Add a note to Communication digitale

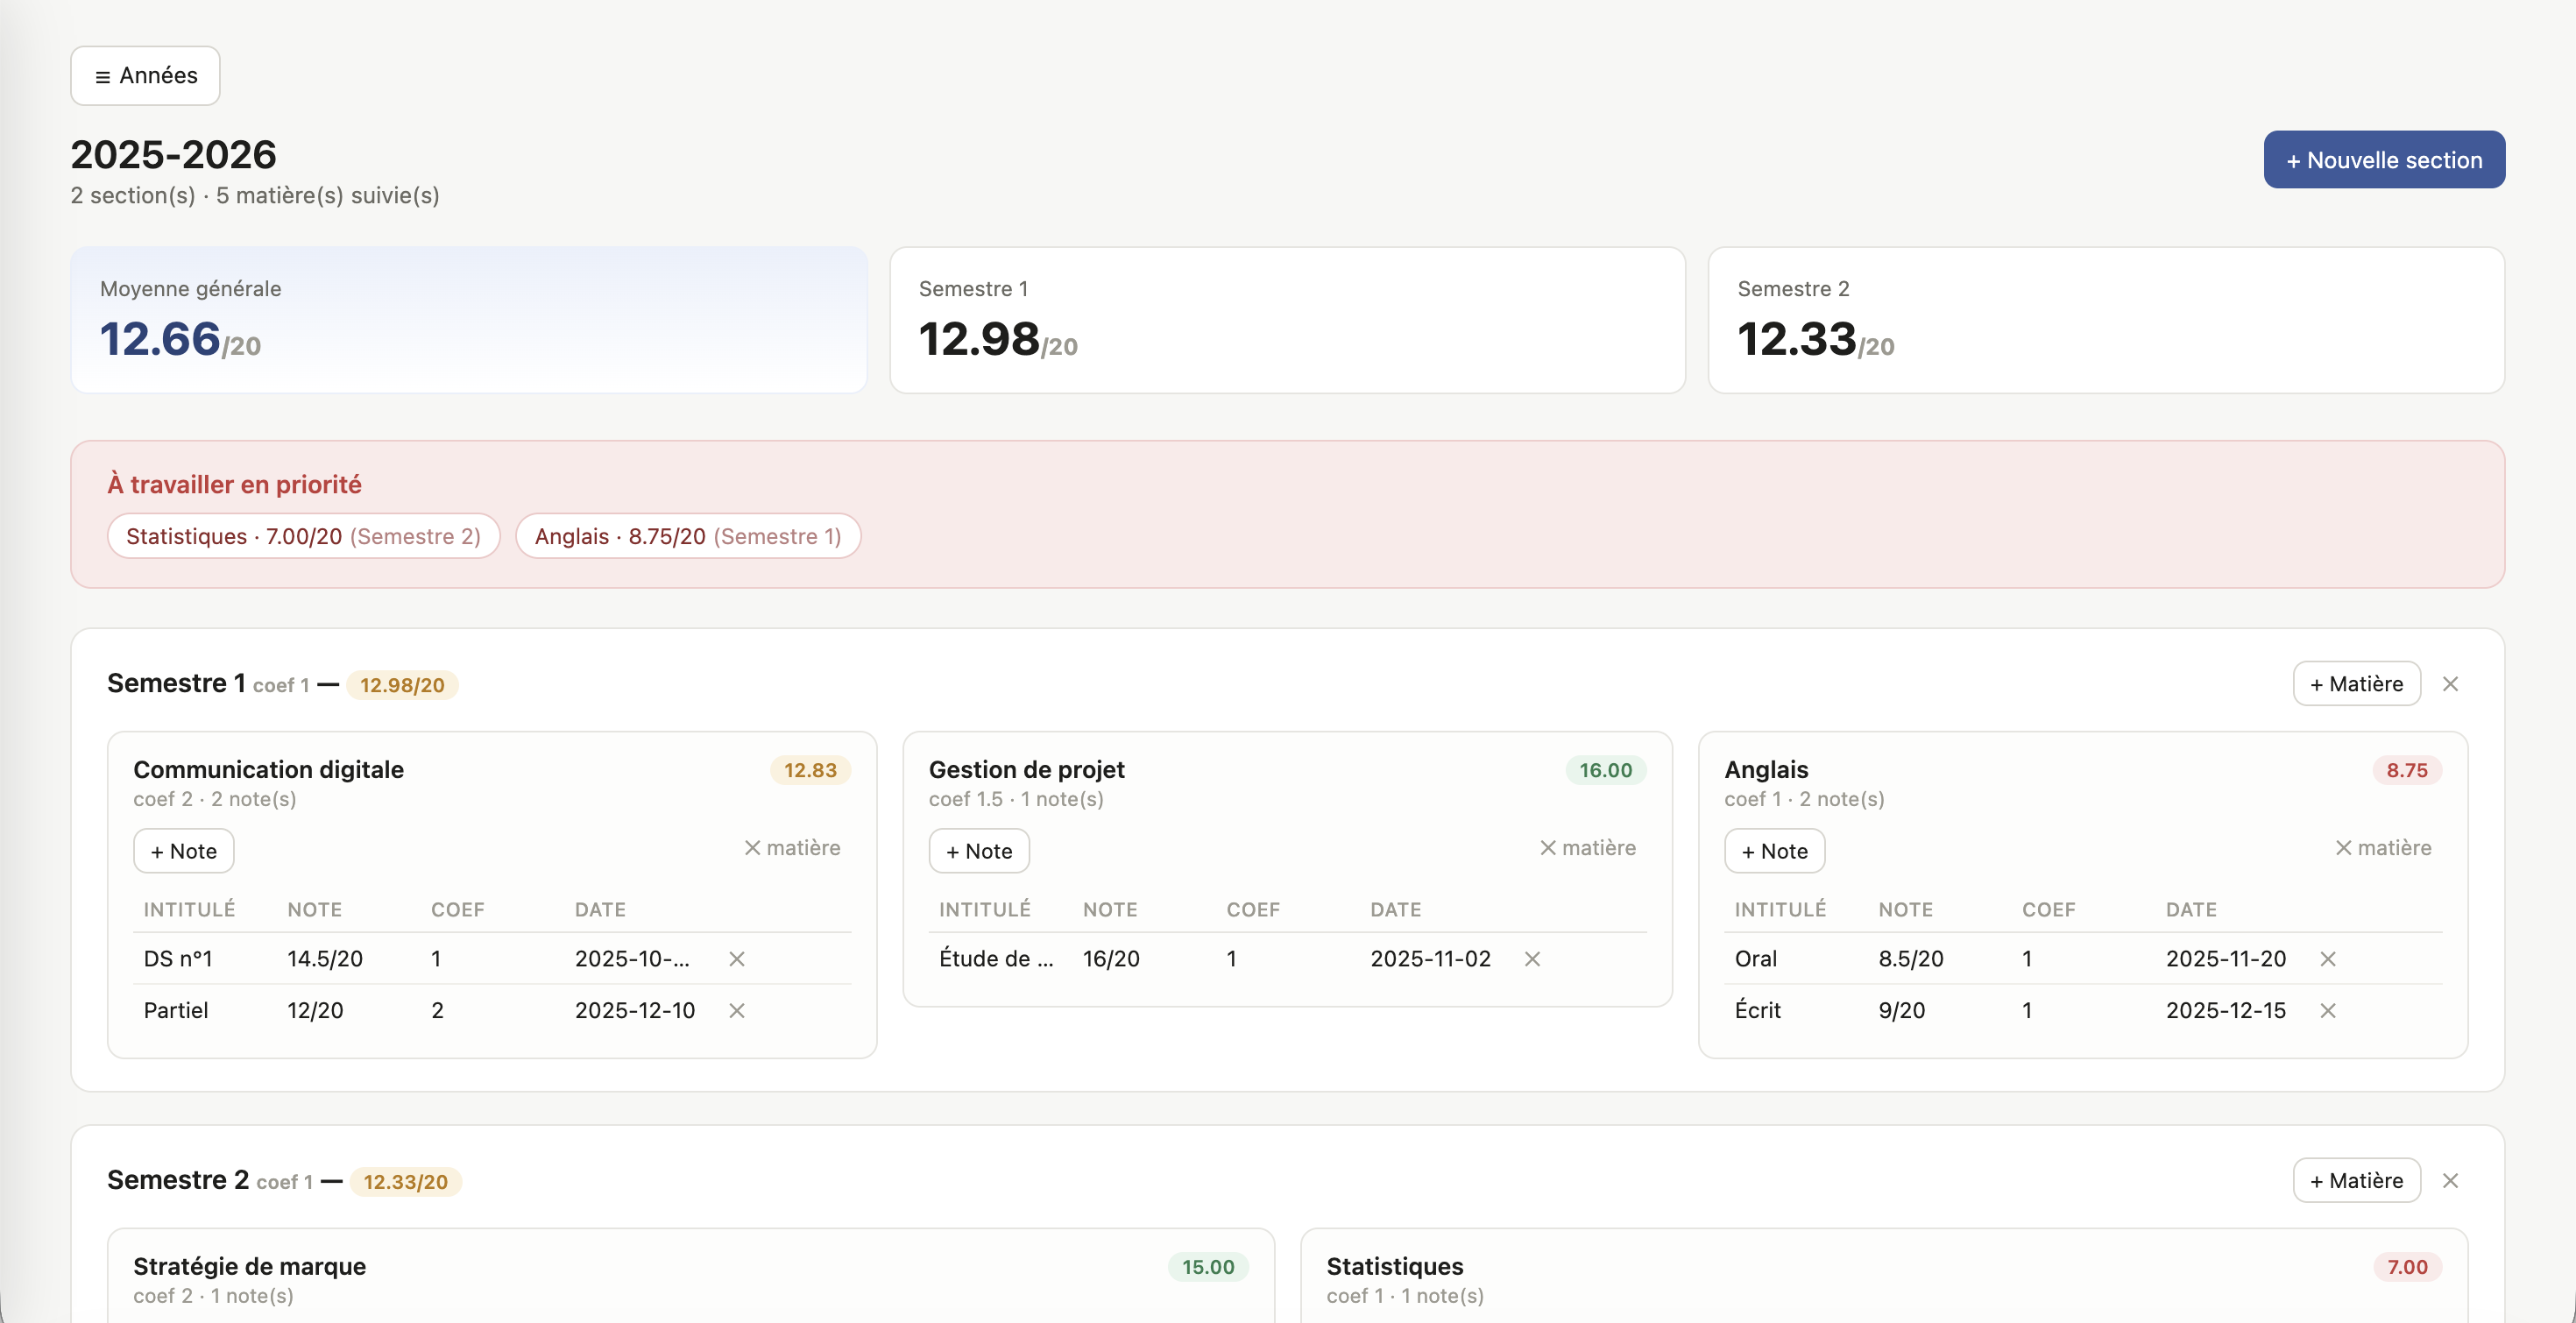(x=184, y=851)
